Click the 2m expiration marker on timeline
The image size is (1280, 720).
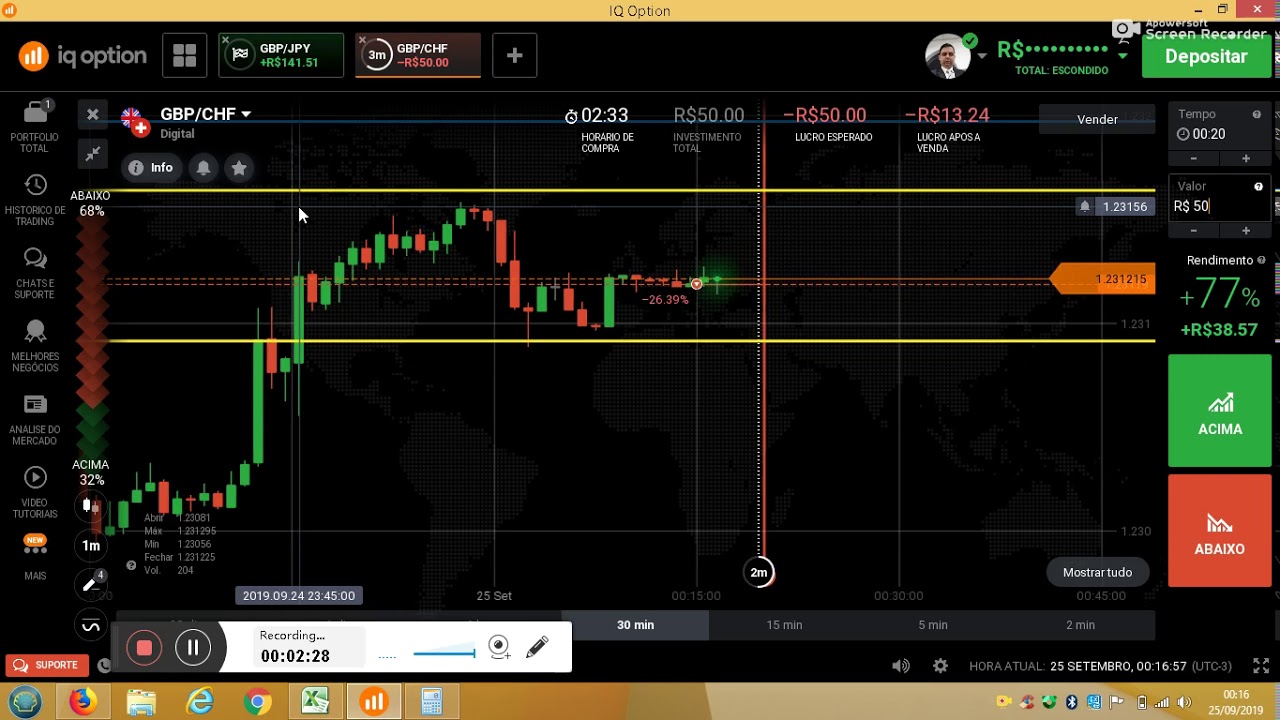(759, 572)
